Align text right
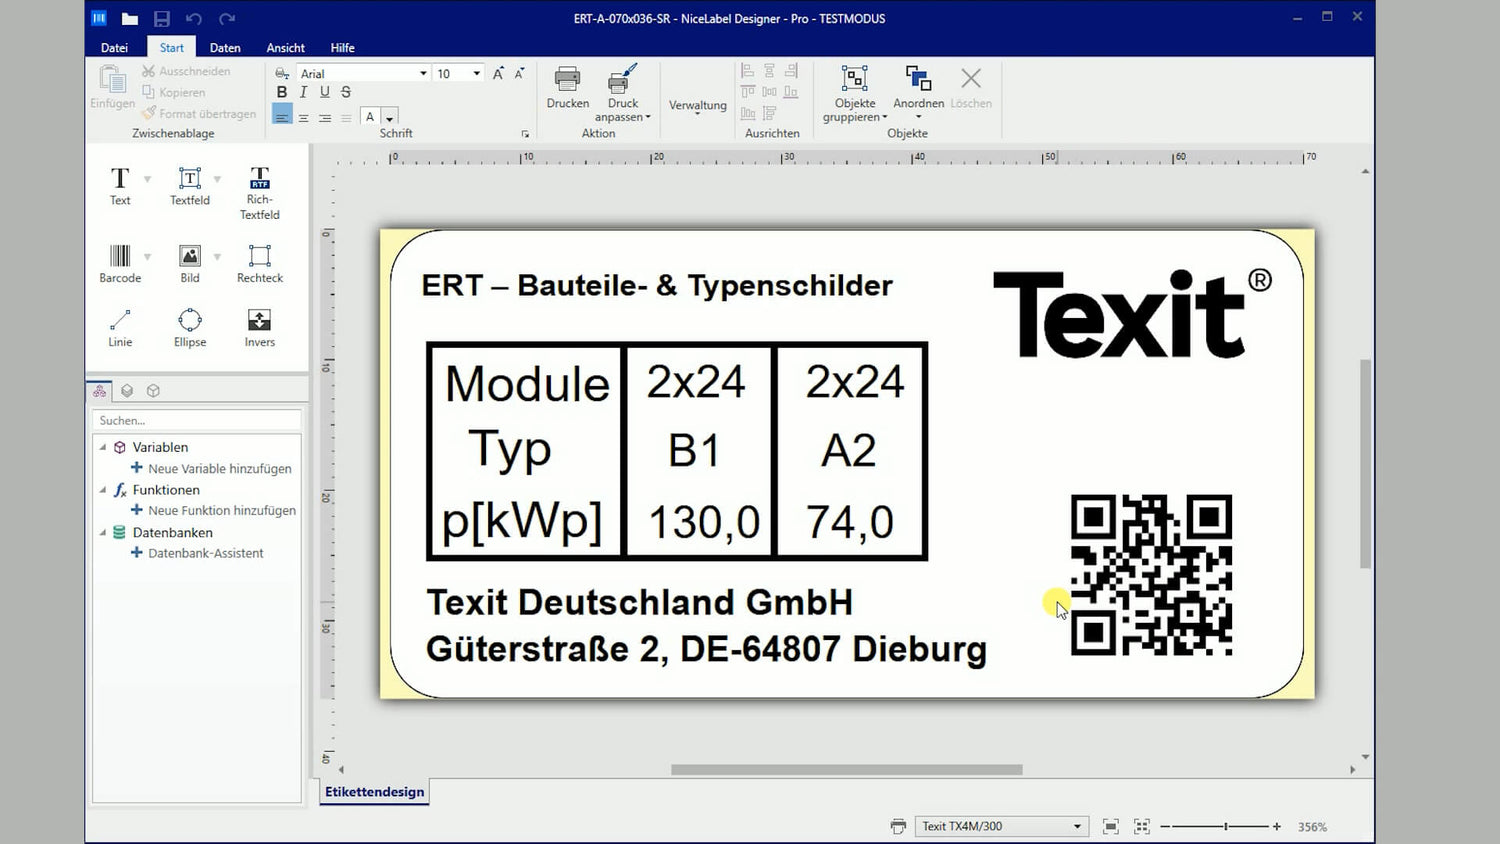 [325, 117]
